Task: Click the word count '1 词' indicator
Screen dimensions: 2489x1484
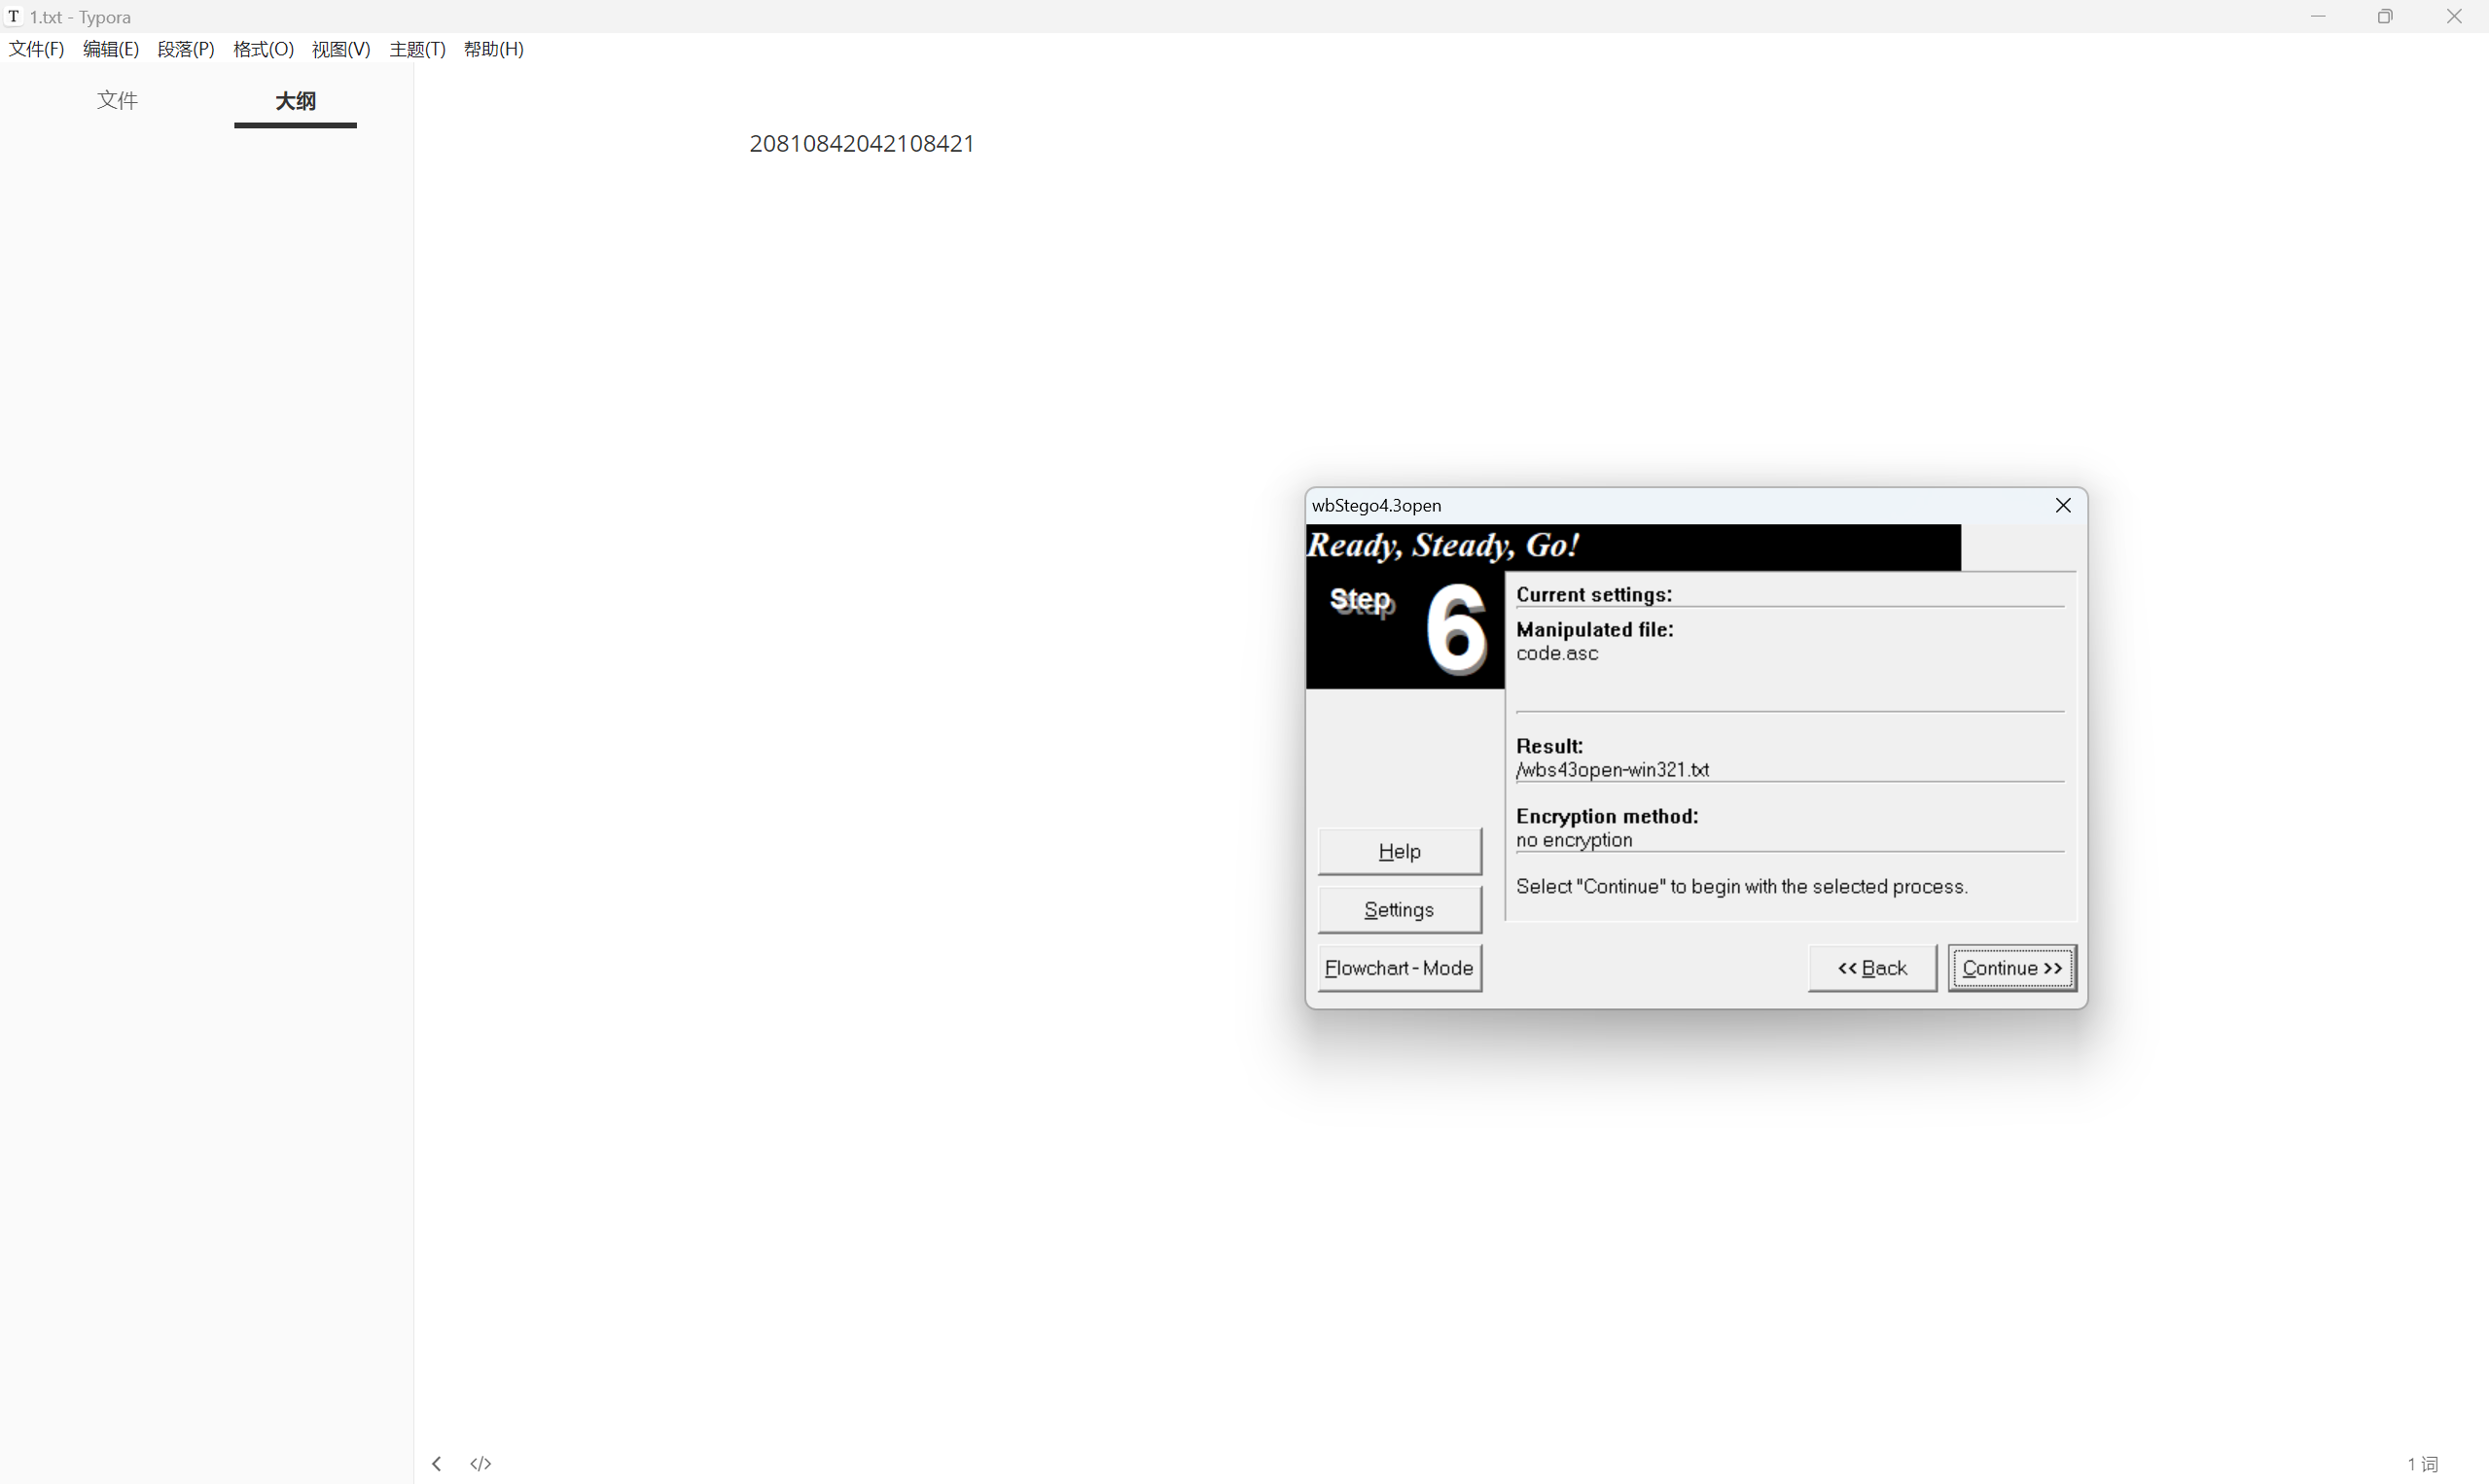Action: (2422, 1464)
